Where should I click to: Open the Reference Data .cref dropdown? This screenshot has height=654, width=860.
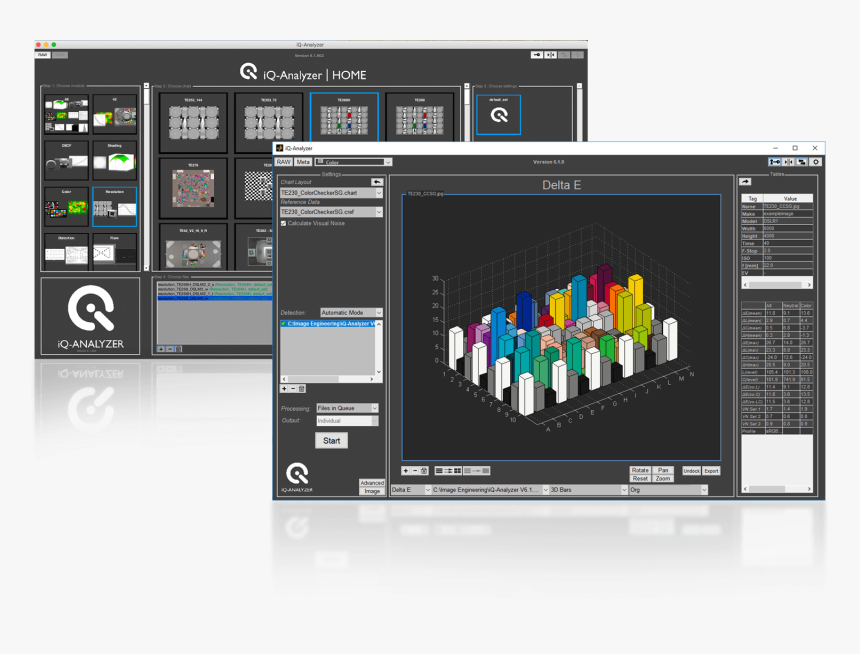click(331, 212)
